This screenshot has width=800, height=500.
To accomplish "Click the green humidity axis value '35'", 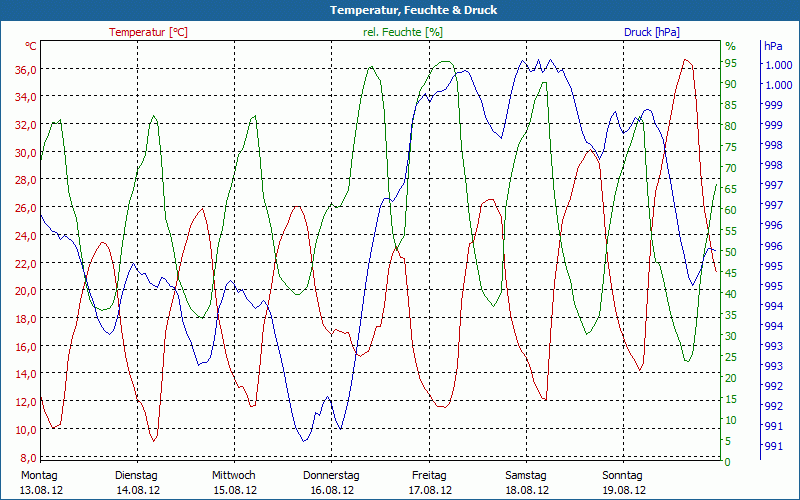I will click(x=731, y=315).
